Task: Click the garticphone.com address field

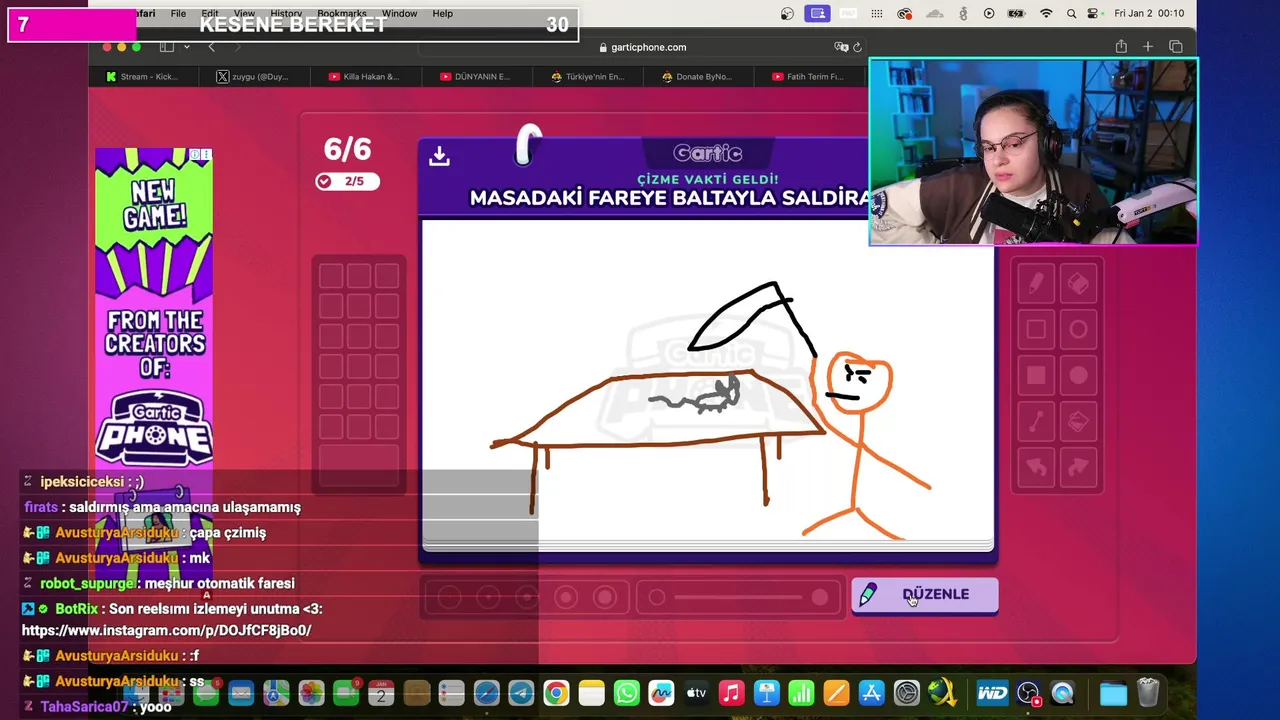Action: point(642,47)
